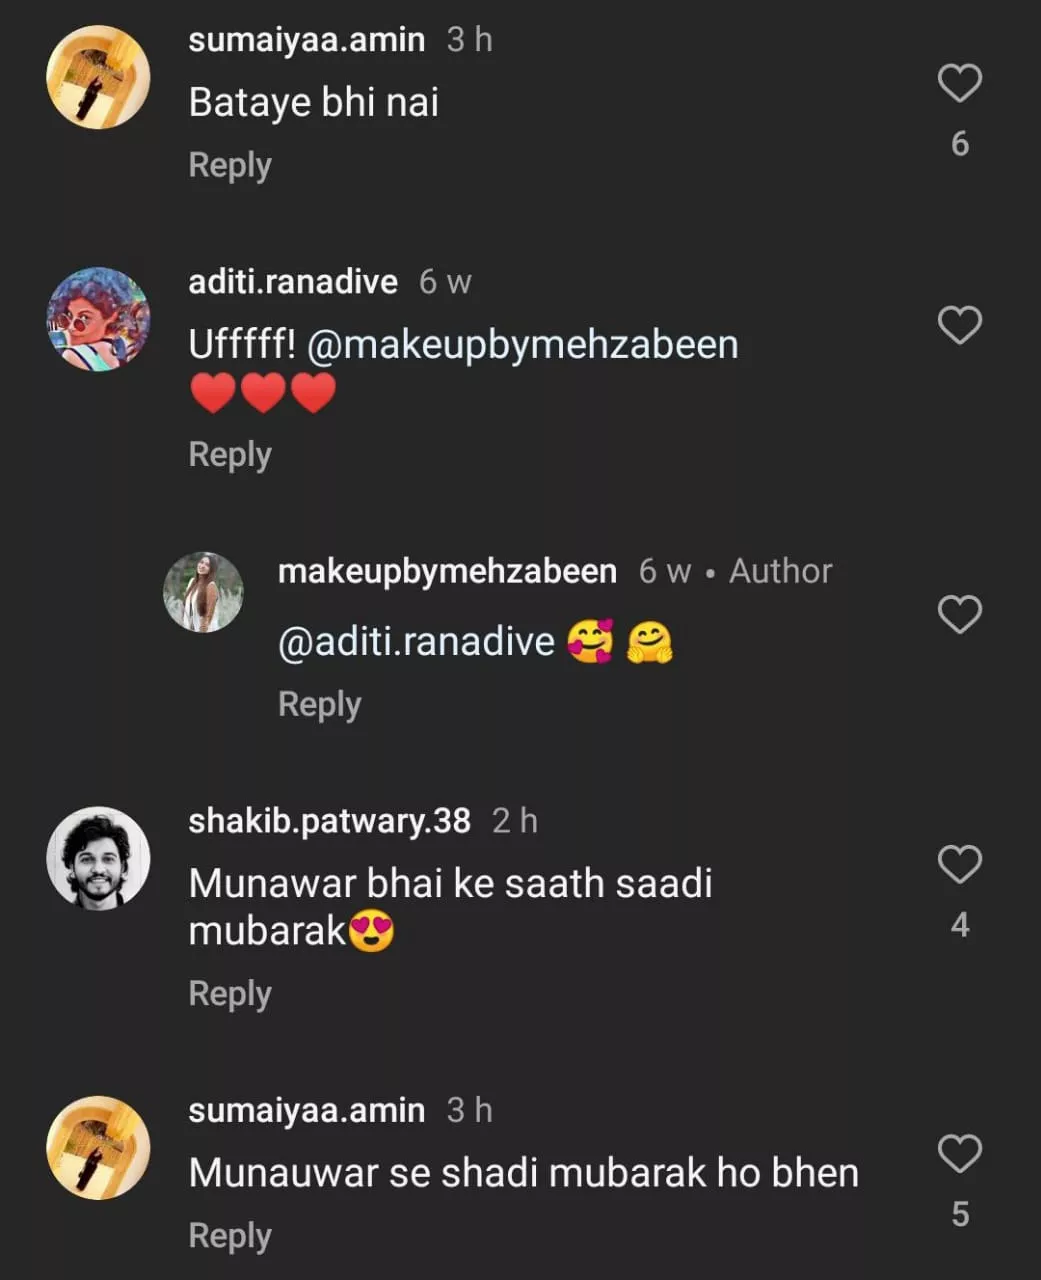Like sumaiyaa.amin's "Bataye bhi nai" comment
1041x1280 pixels.
pyautogui.click(x=959, y=84)
